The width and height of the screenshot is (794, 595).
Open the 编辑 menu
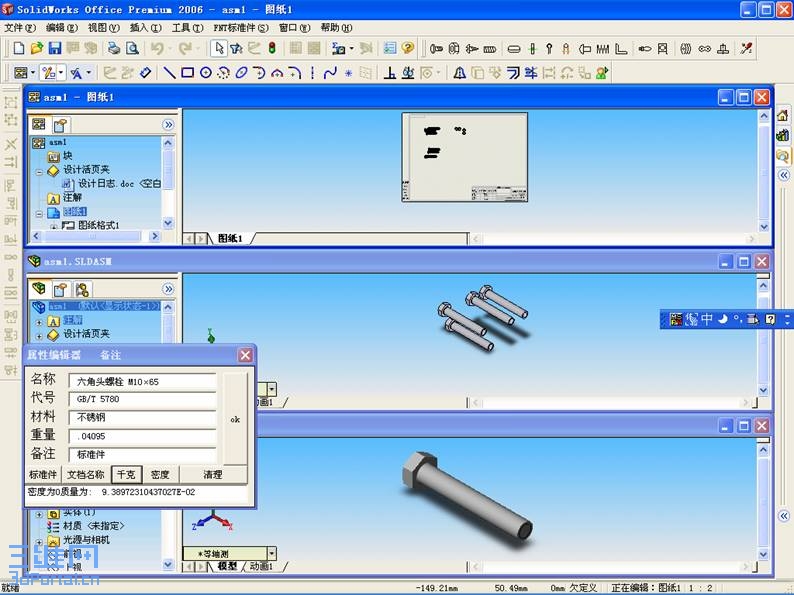62,27
